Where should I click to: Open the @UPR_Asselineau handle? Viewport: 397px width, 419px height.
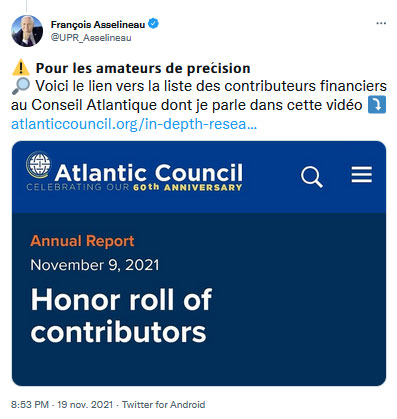(x=91, y=38)
